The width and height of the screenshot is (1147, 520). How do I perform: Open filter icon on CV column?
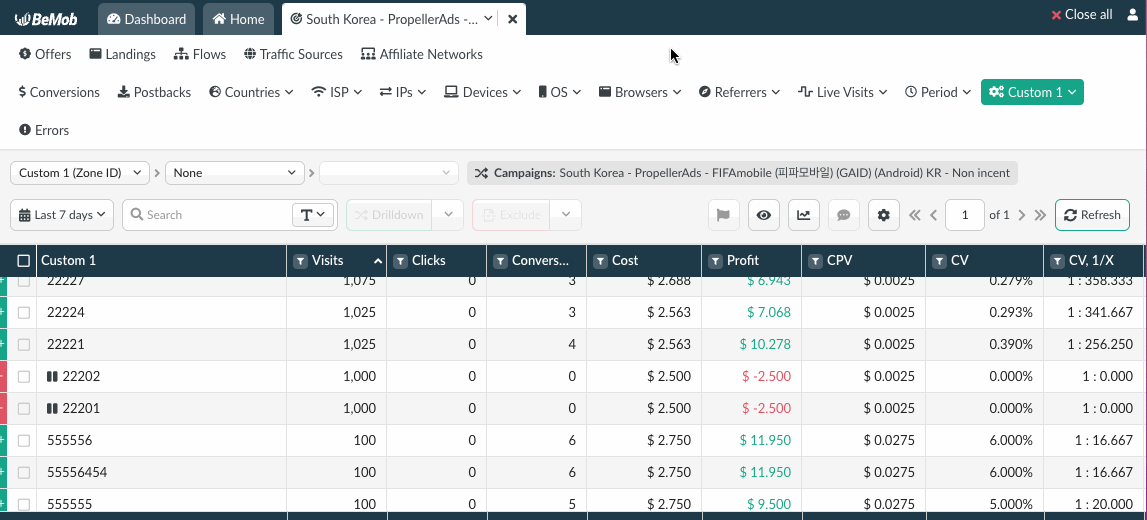coord(939,261)
